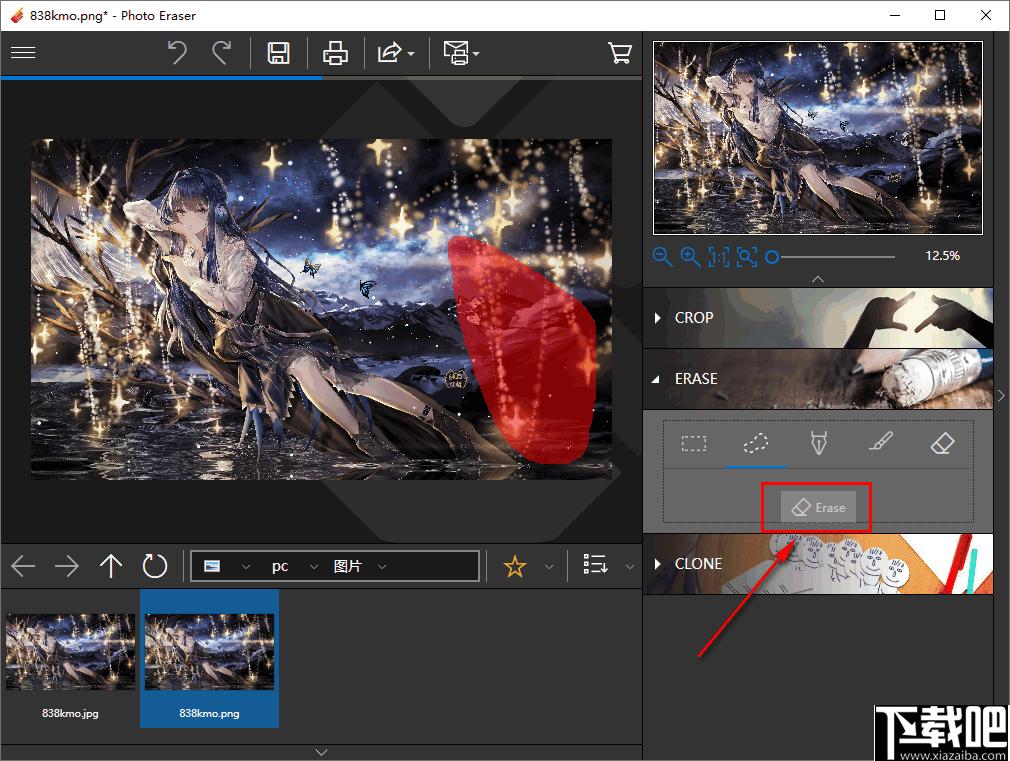The height and width of the screenshot is (761, 1010).
Task: Click the pc path segment
Action: pos(280,566)
